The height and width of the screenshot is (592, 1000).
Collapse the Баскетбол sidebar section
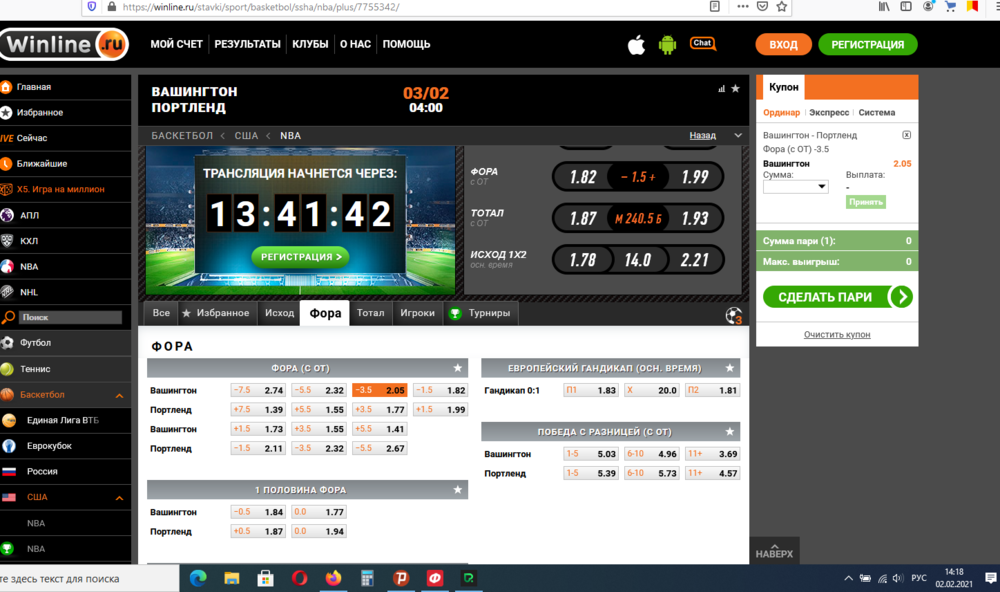(119, 396)
